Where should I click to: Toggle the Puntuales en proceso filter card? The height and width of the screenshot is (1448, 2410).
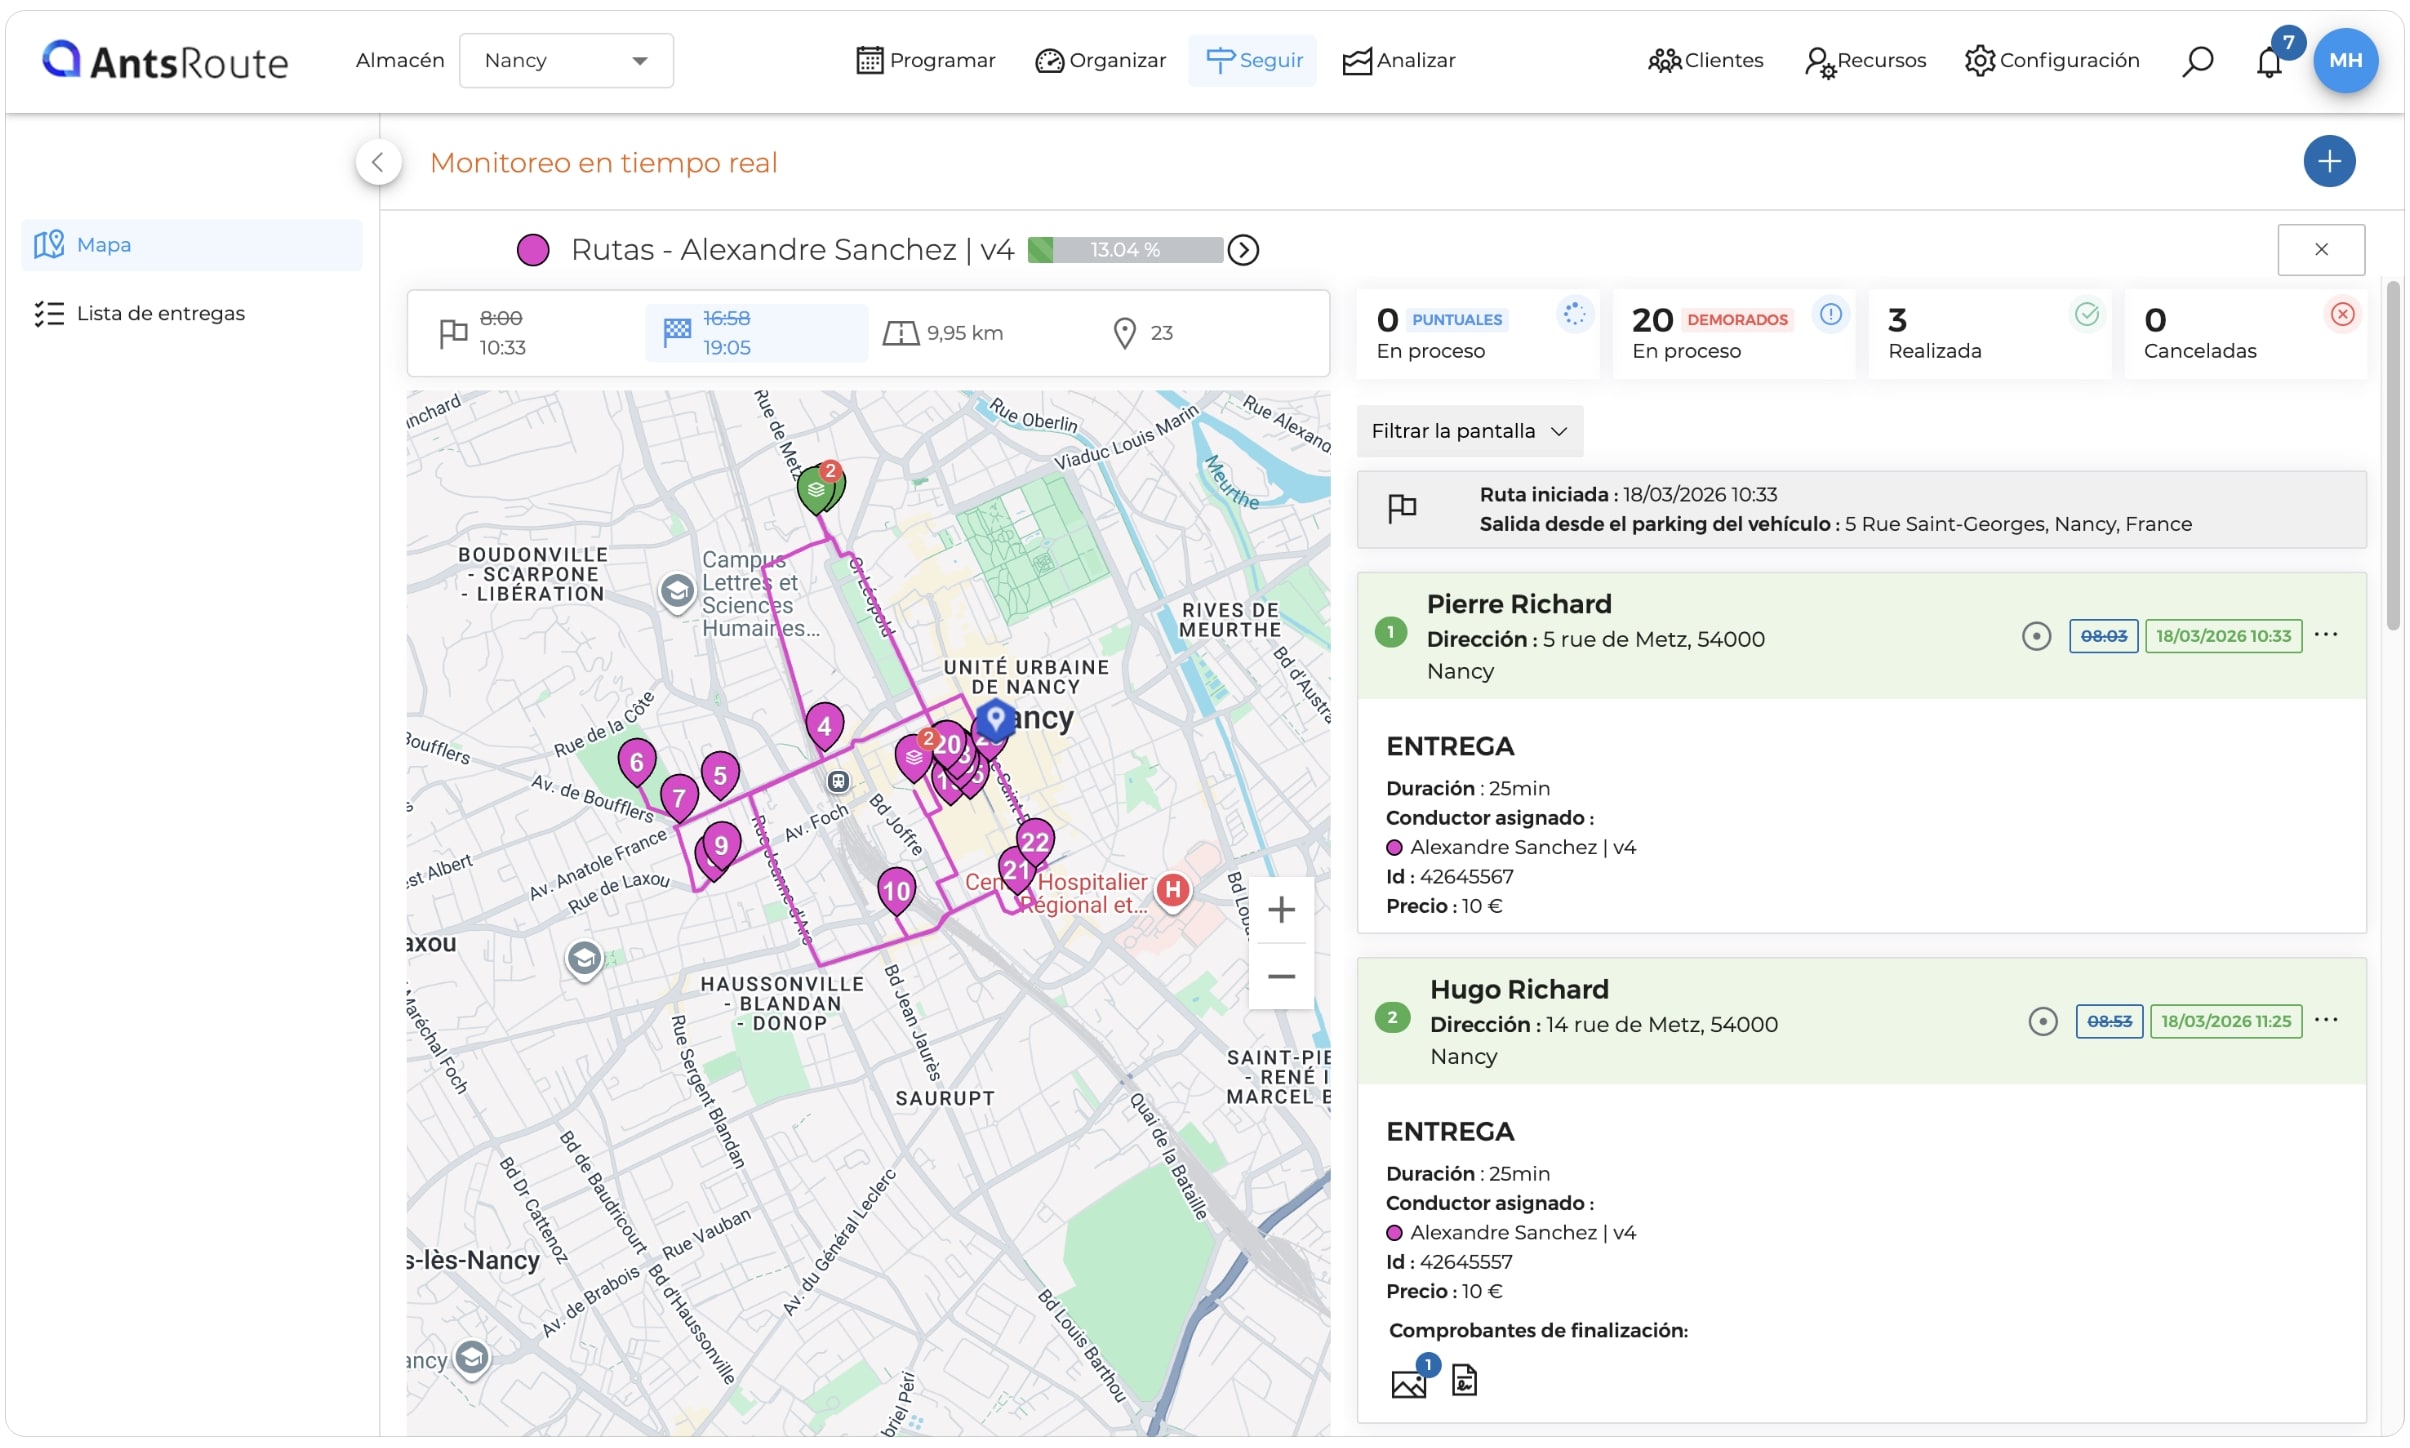(x=1477, y=334)
